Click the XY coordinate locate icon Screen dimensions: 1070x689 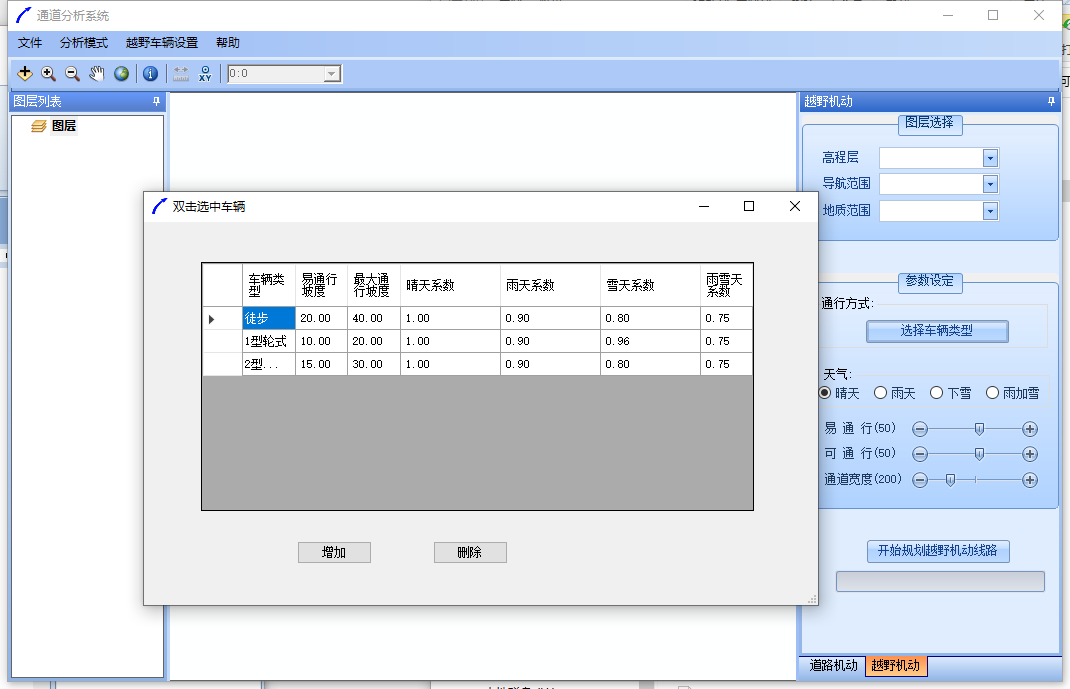205,73
